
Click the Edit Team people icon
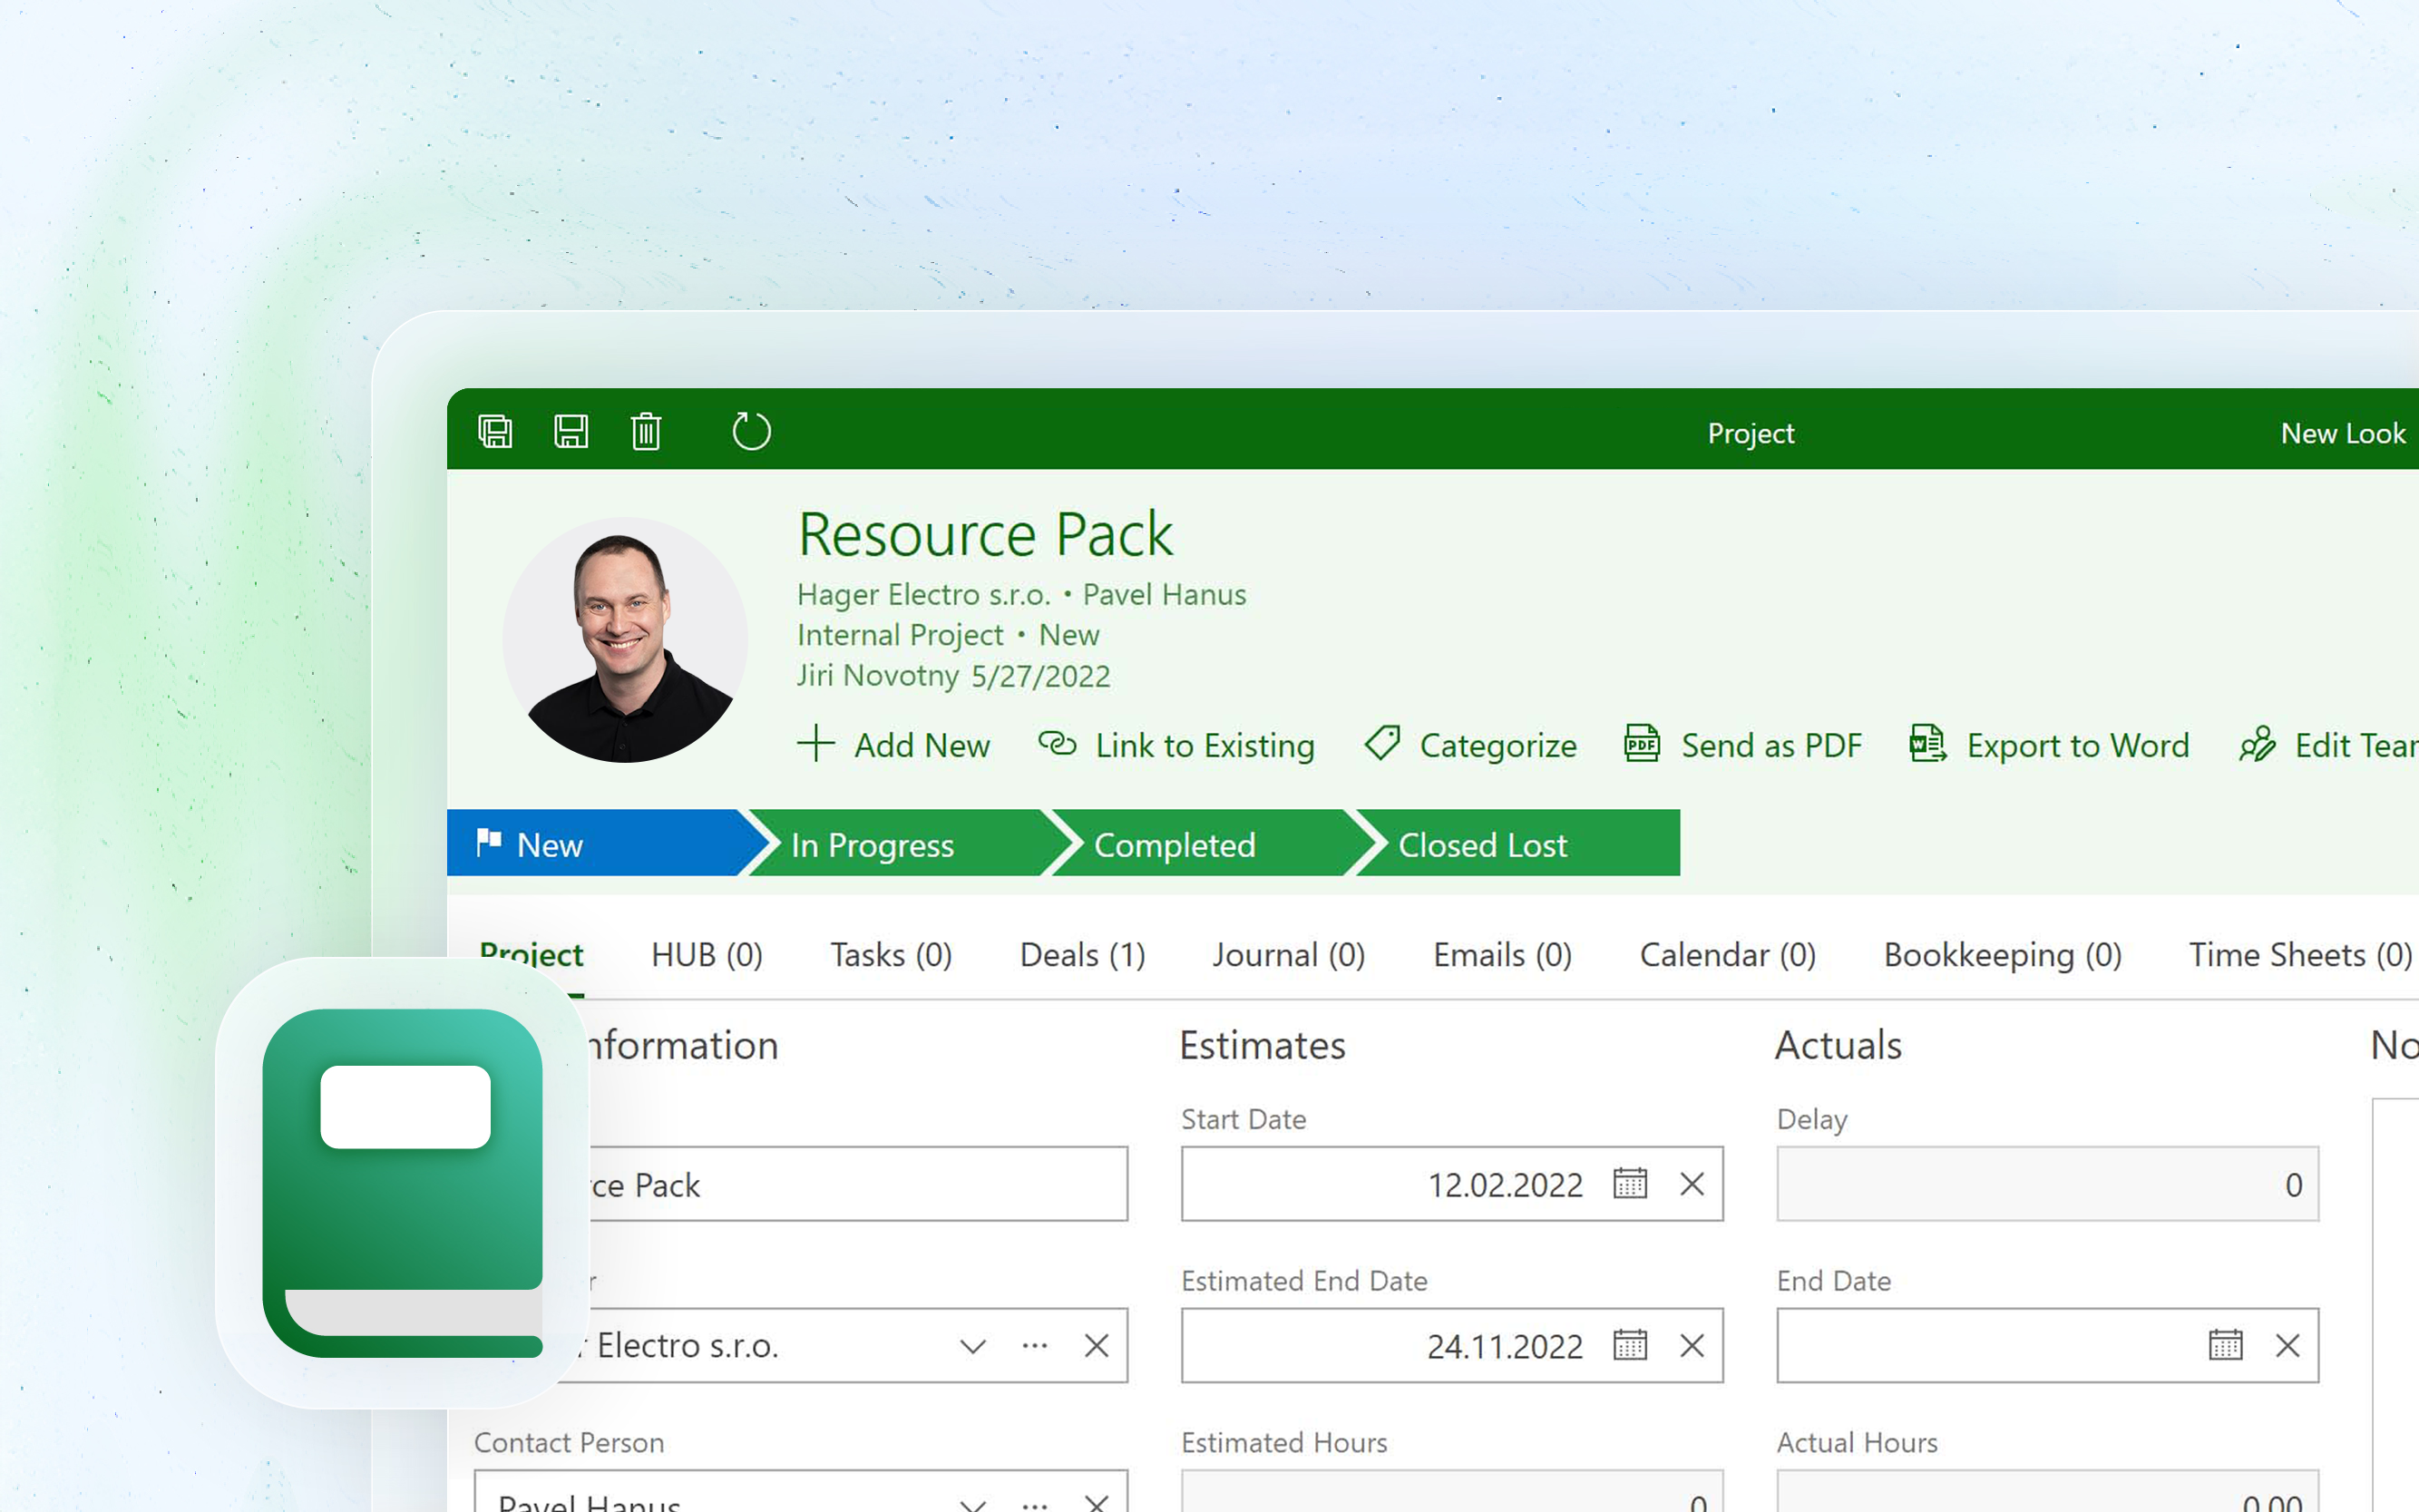[2257, 744]
